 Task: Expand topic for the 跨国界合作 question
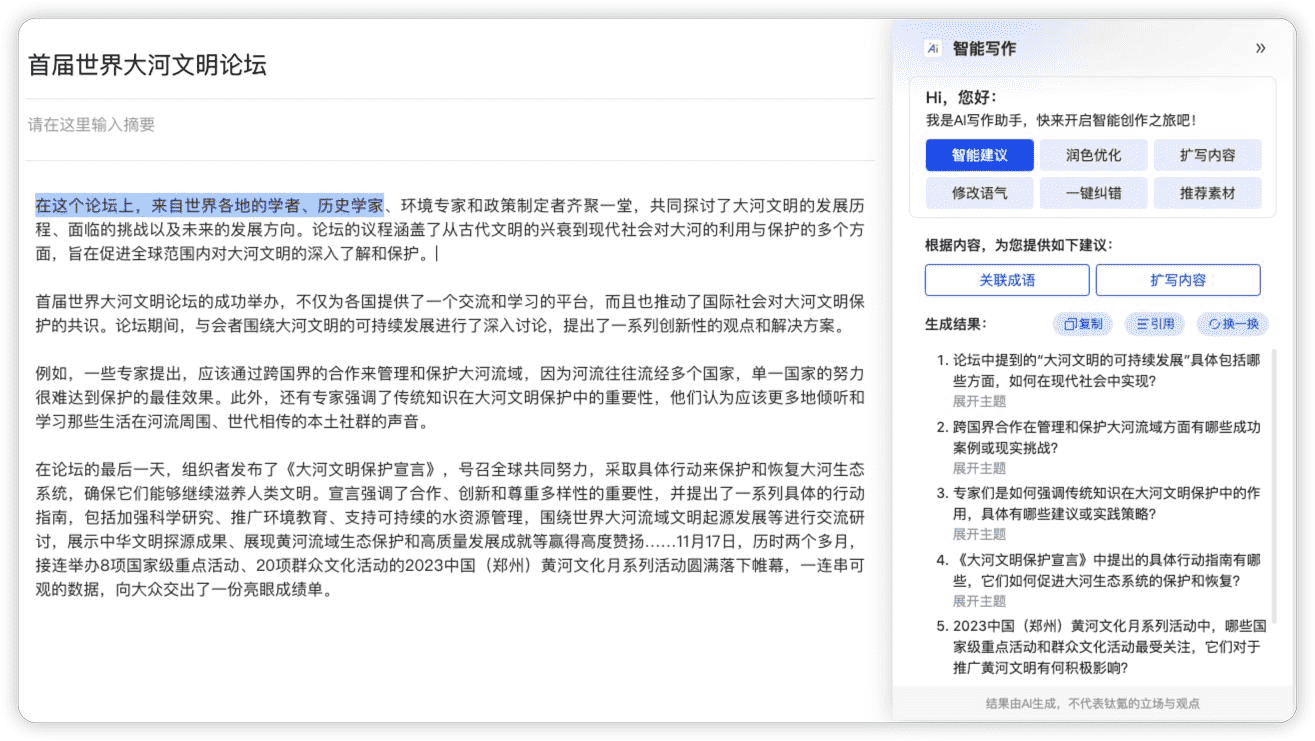979,468
